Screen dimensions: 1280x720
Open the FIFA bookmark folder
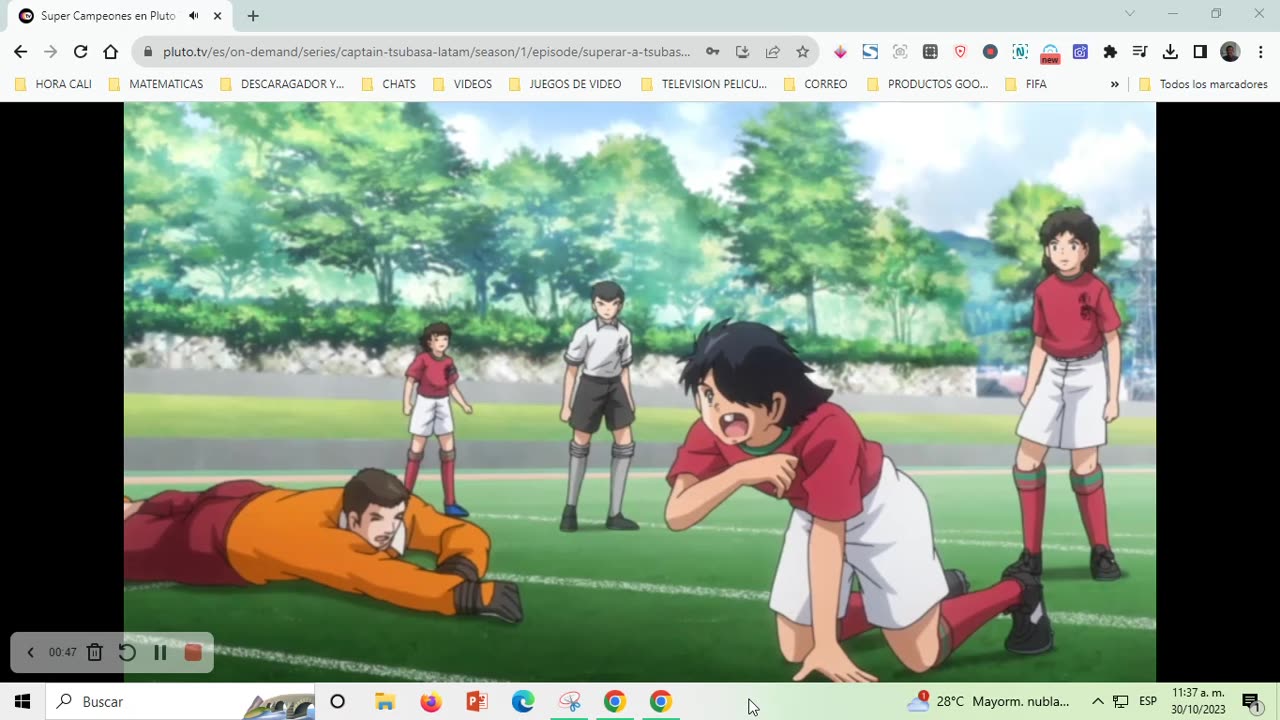[x=1026, y=84]
